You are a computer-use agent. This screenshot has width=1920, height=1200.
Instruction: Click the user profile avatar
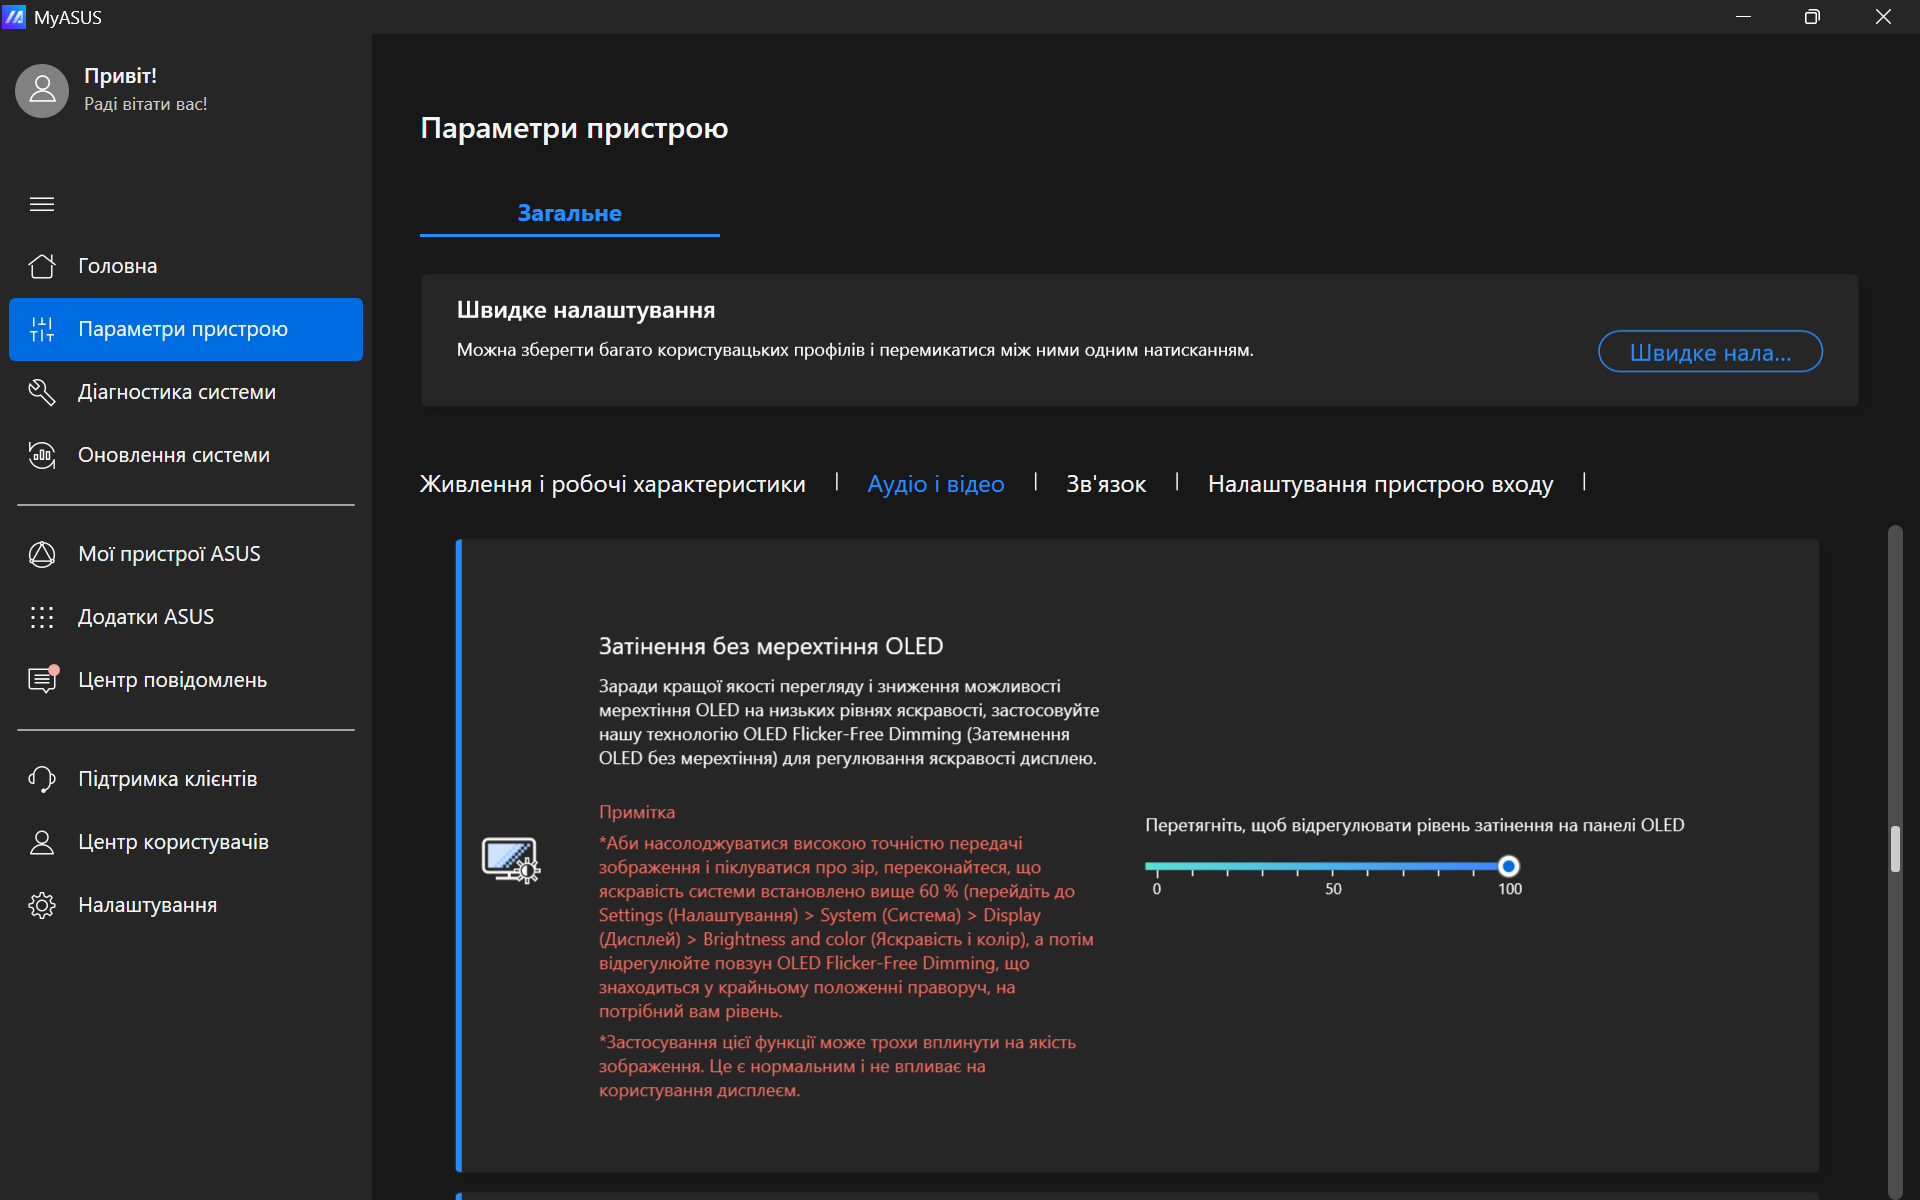tap(42, 91)
